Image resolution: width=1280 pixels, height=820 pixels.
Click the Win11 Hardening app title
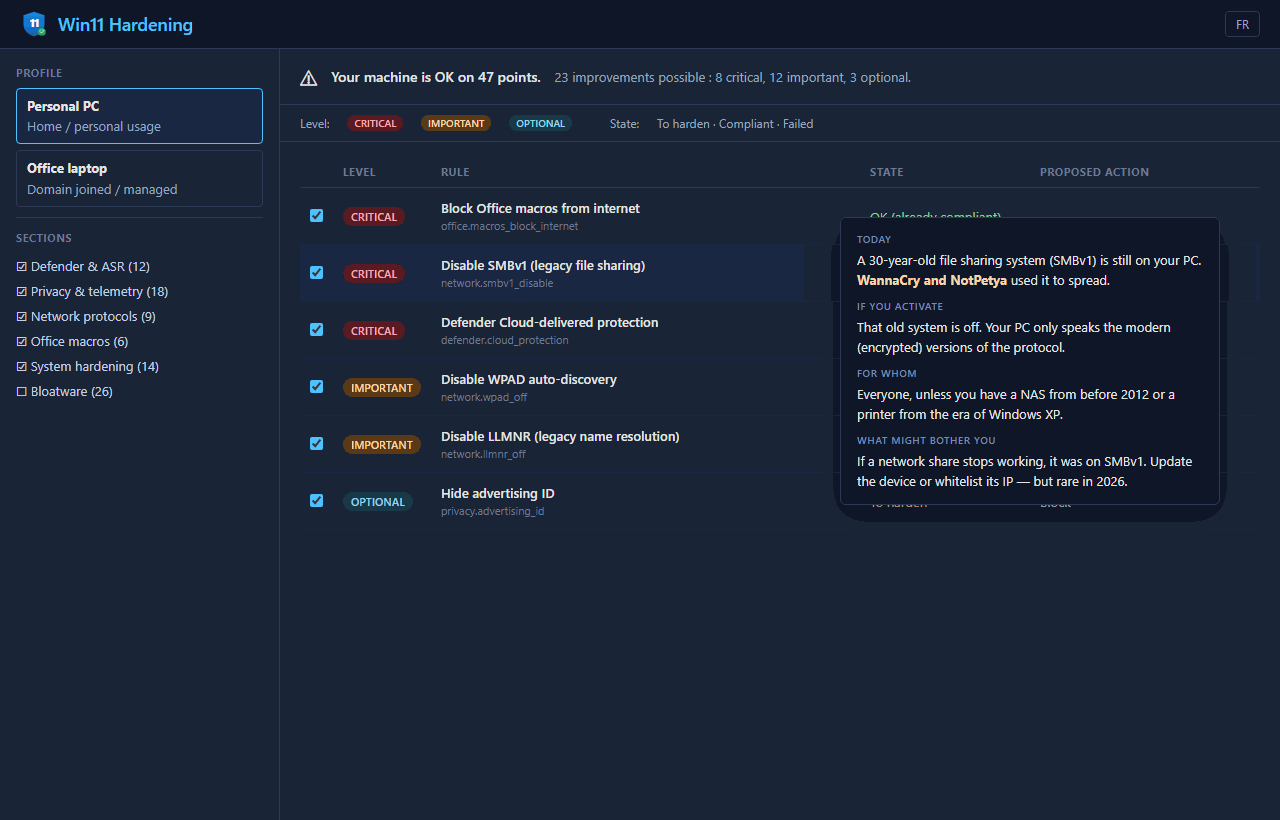[x=125, y=25]
